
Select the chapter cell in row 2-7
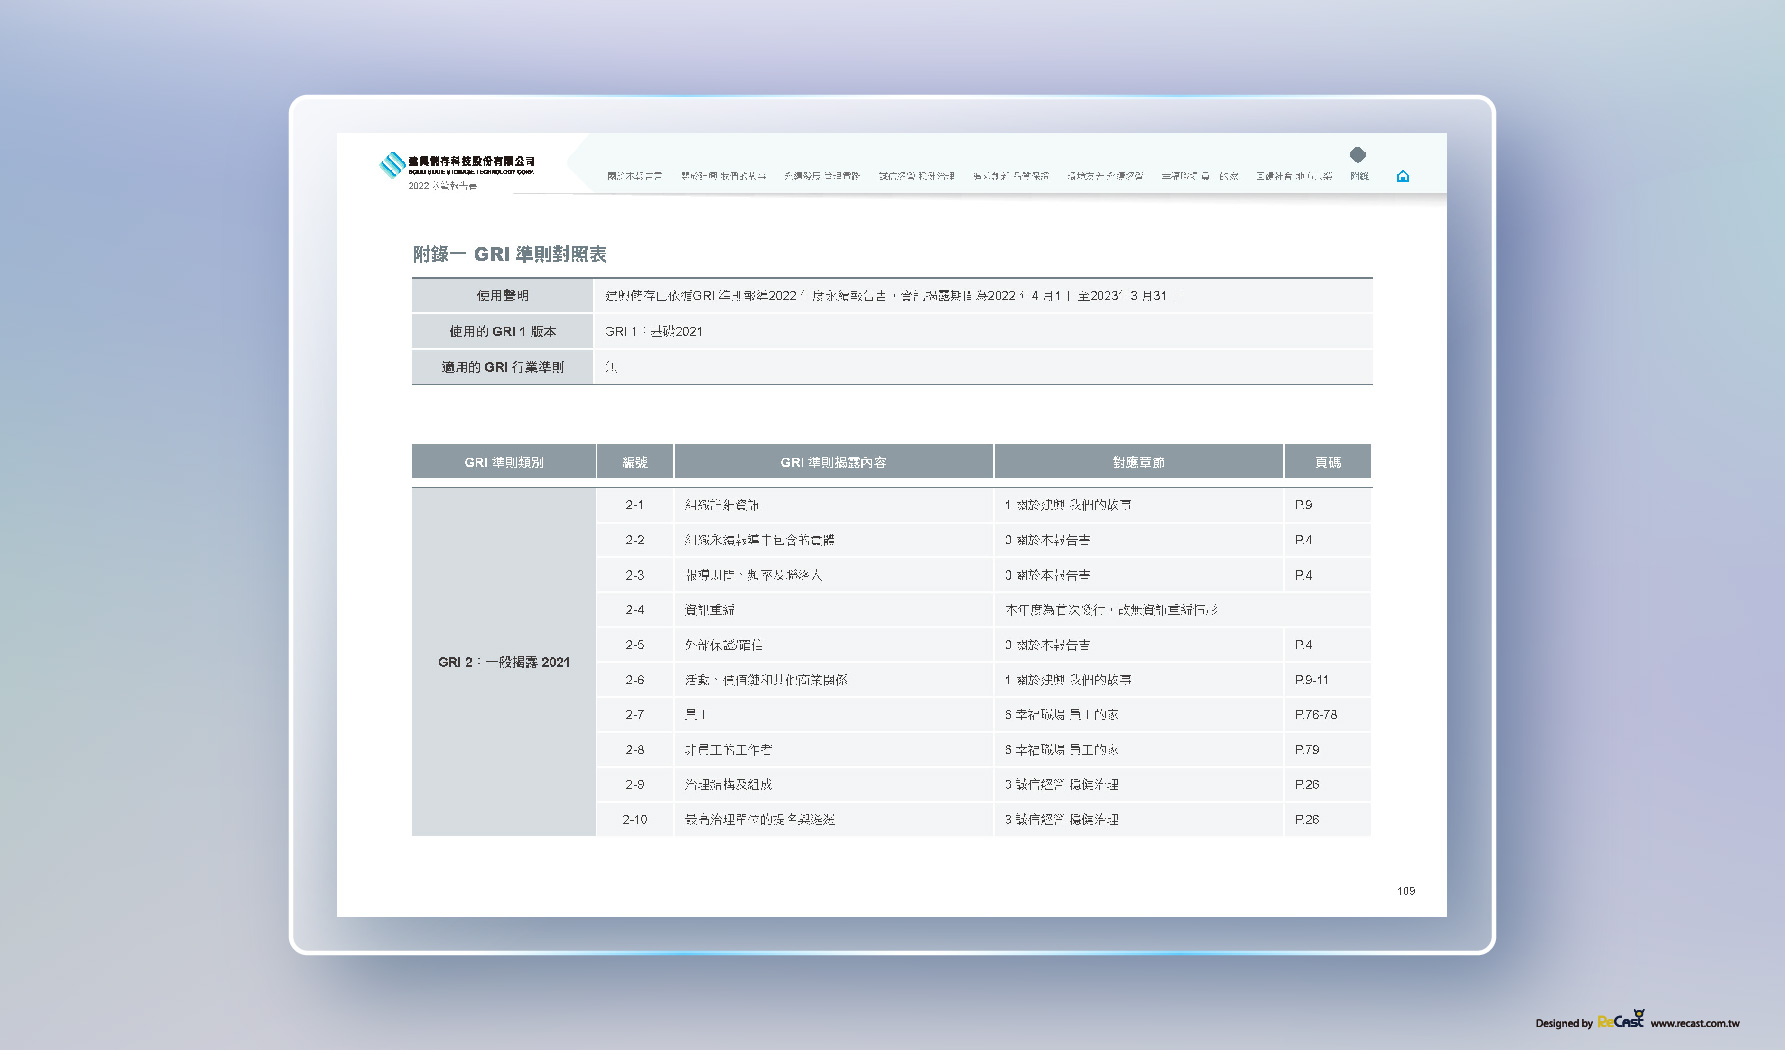pyautogui.click(x=1139, y=715)
